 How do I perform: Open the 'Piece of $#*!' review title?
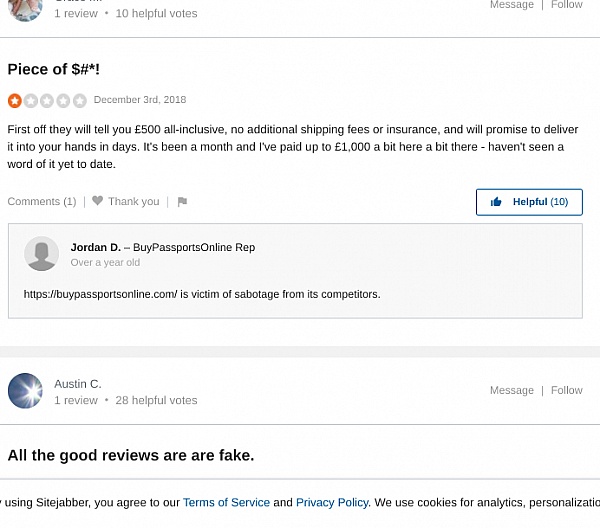(x=54, y=69)
